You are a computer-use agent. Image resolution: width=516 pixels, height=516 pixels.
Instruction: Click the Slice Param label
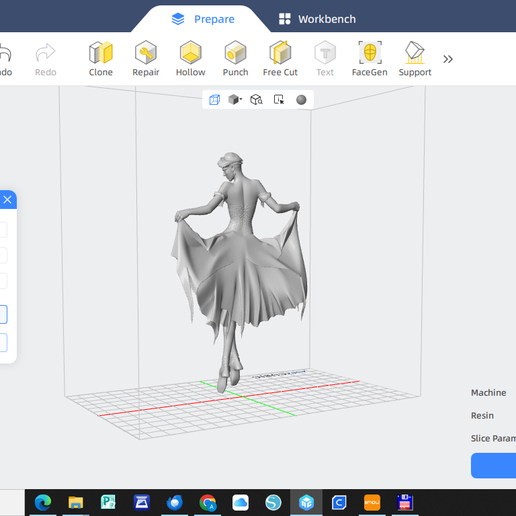click(493, 438)
